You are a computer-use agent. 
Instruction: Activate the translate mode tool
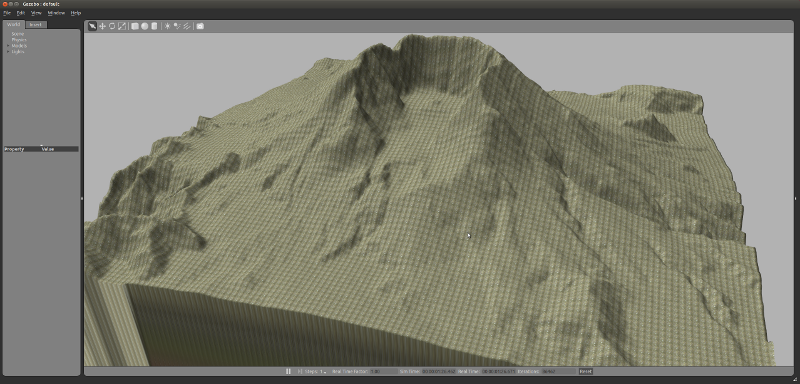click(102, 26)
